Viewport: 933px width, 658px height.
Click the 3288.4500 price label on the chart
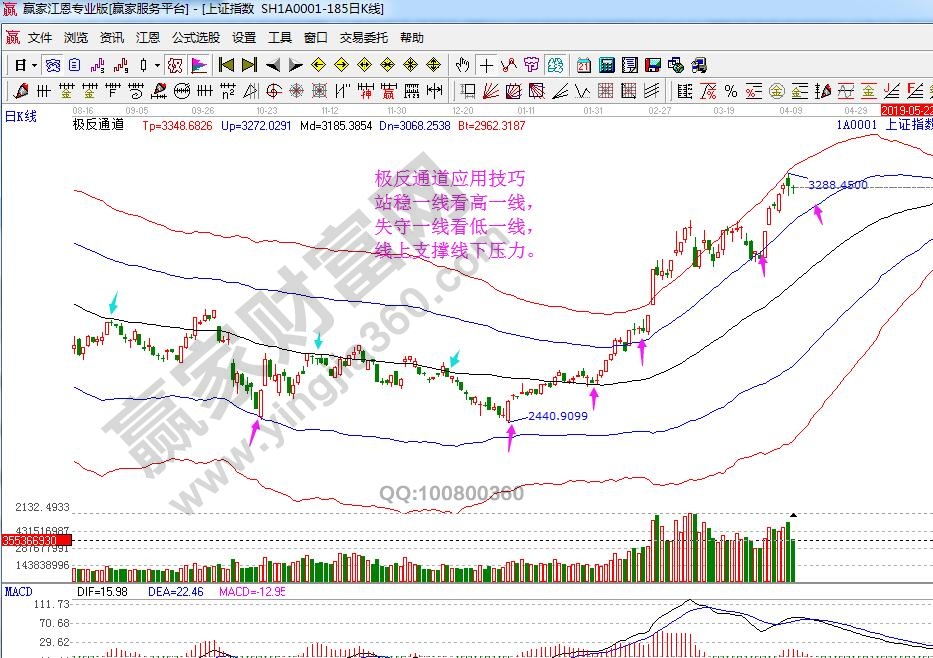coord(838,185)
